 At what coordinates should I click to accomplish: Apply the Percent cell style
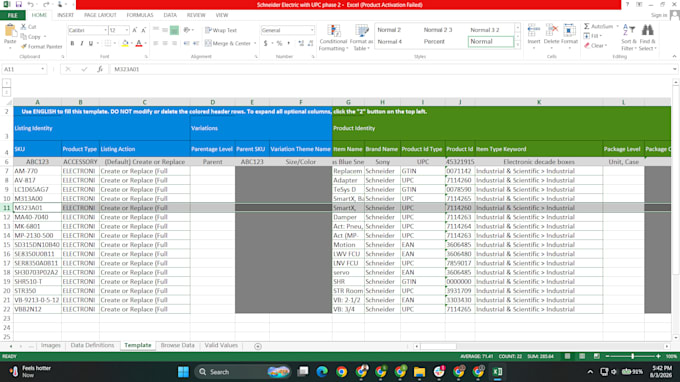click(434, 42)
